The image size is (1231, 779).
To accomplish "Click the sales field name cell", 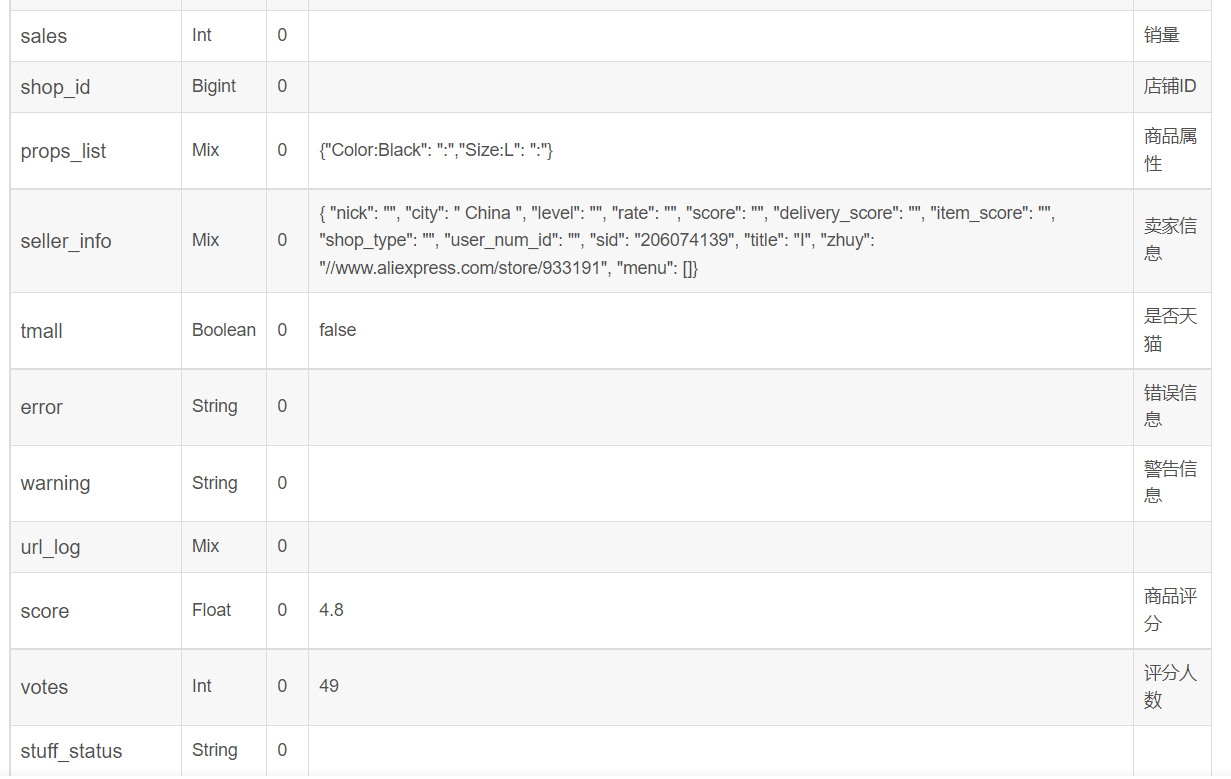I will tap(44, 36).
